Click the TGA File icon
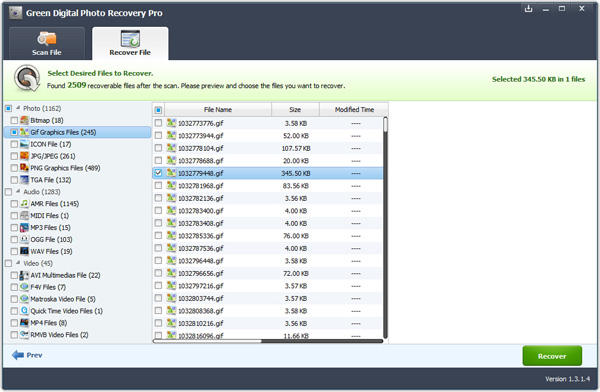The height and width of the screenshot is (392, 600). [24, 180]
